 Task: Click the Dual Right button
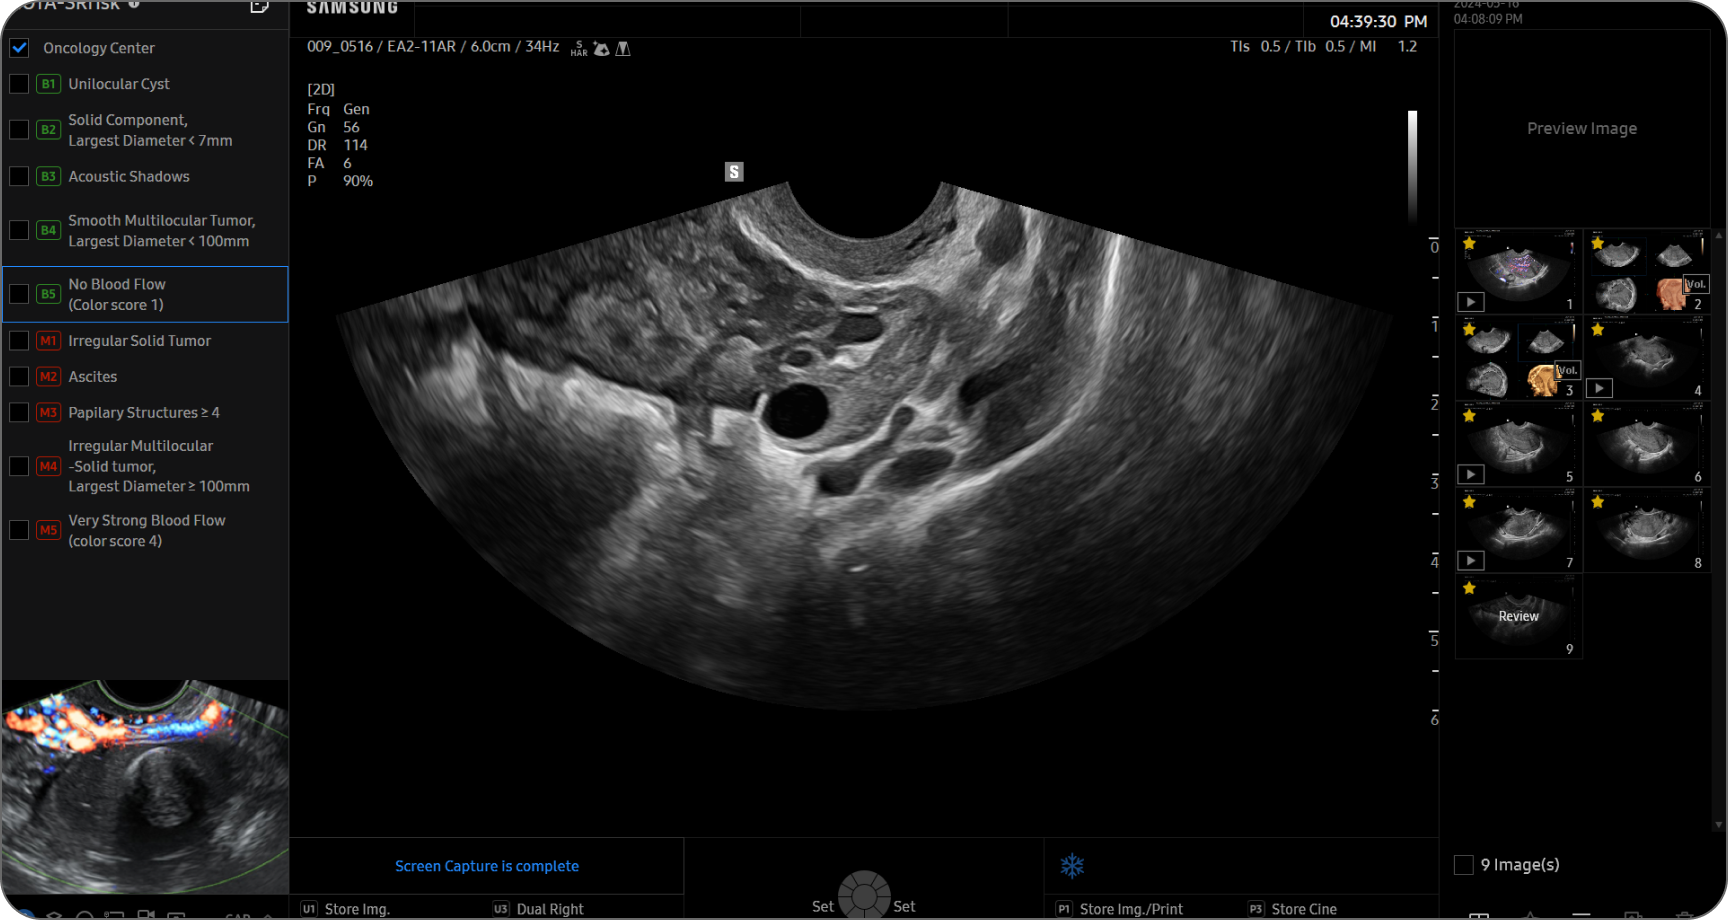538,908
